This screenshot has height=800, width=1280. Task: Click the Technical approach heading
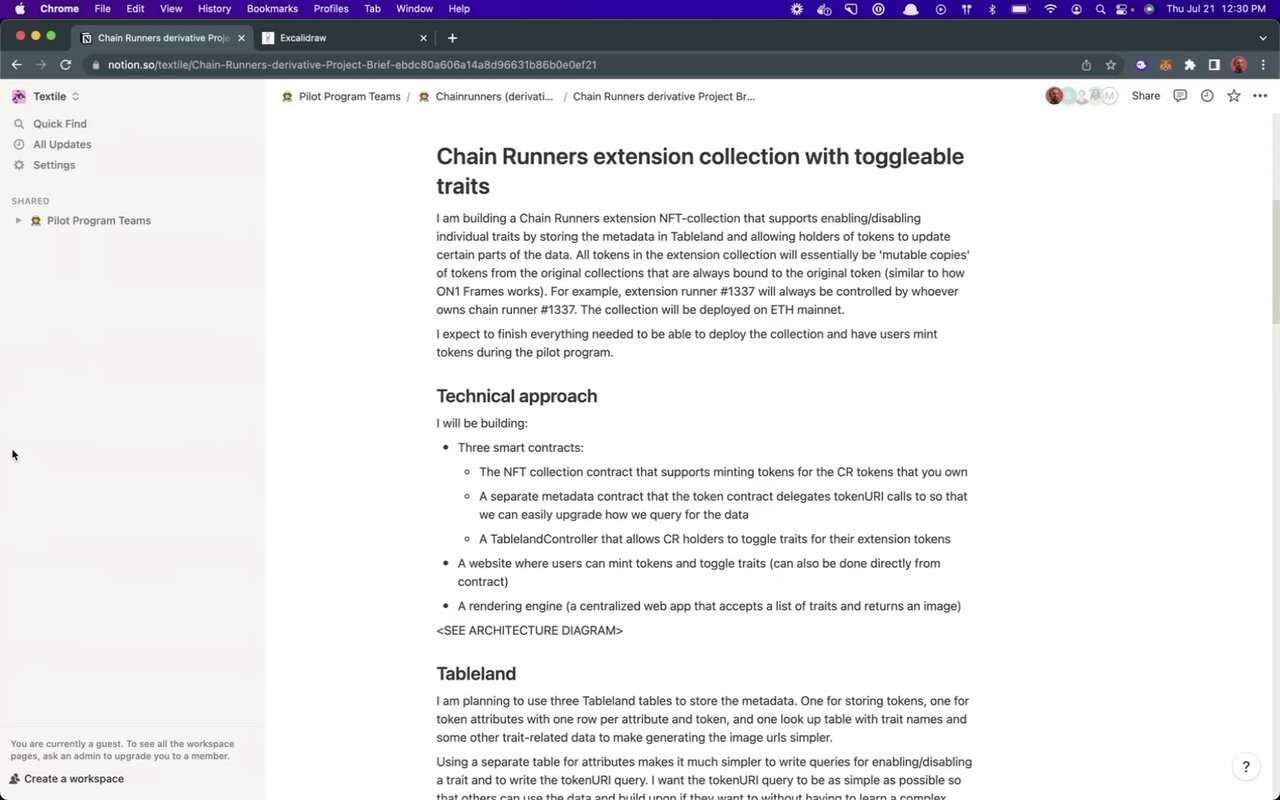516,396
